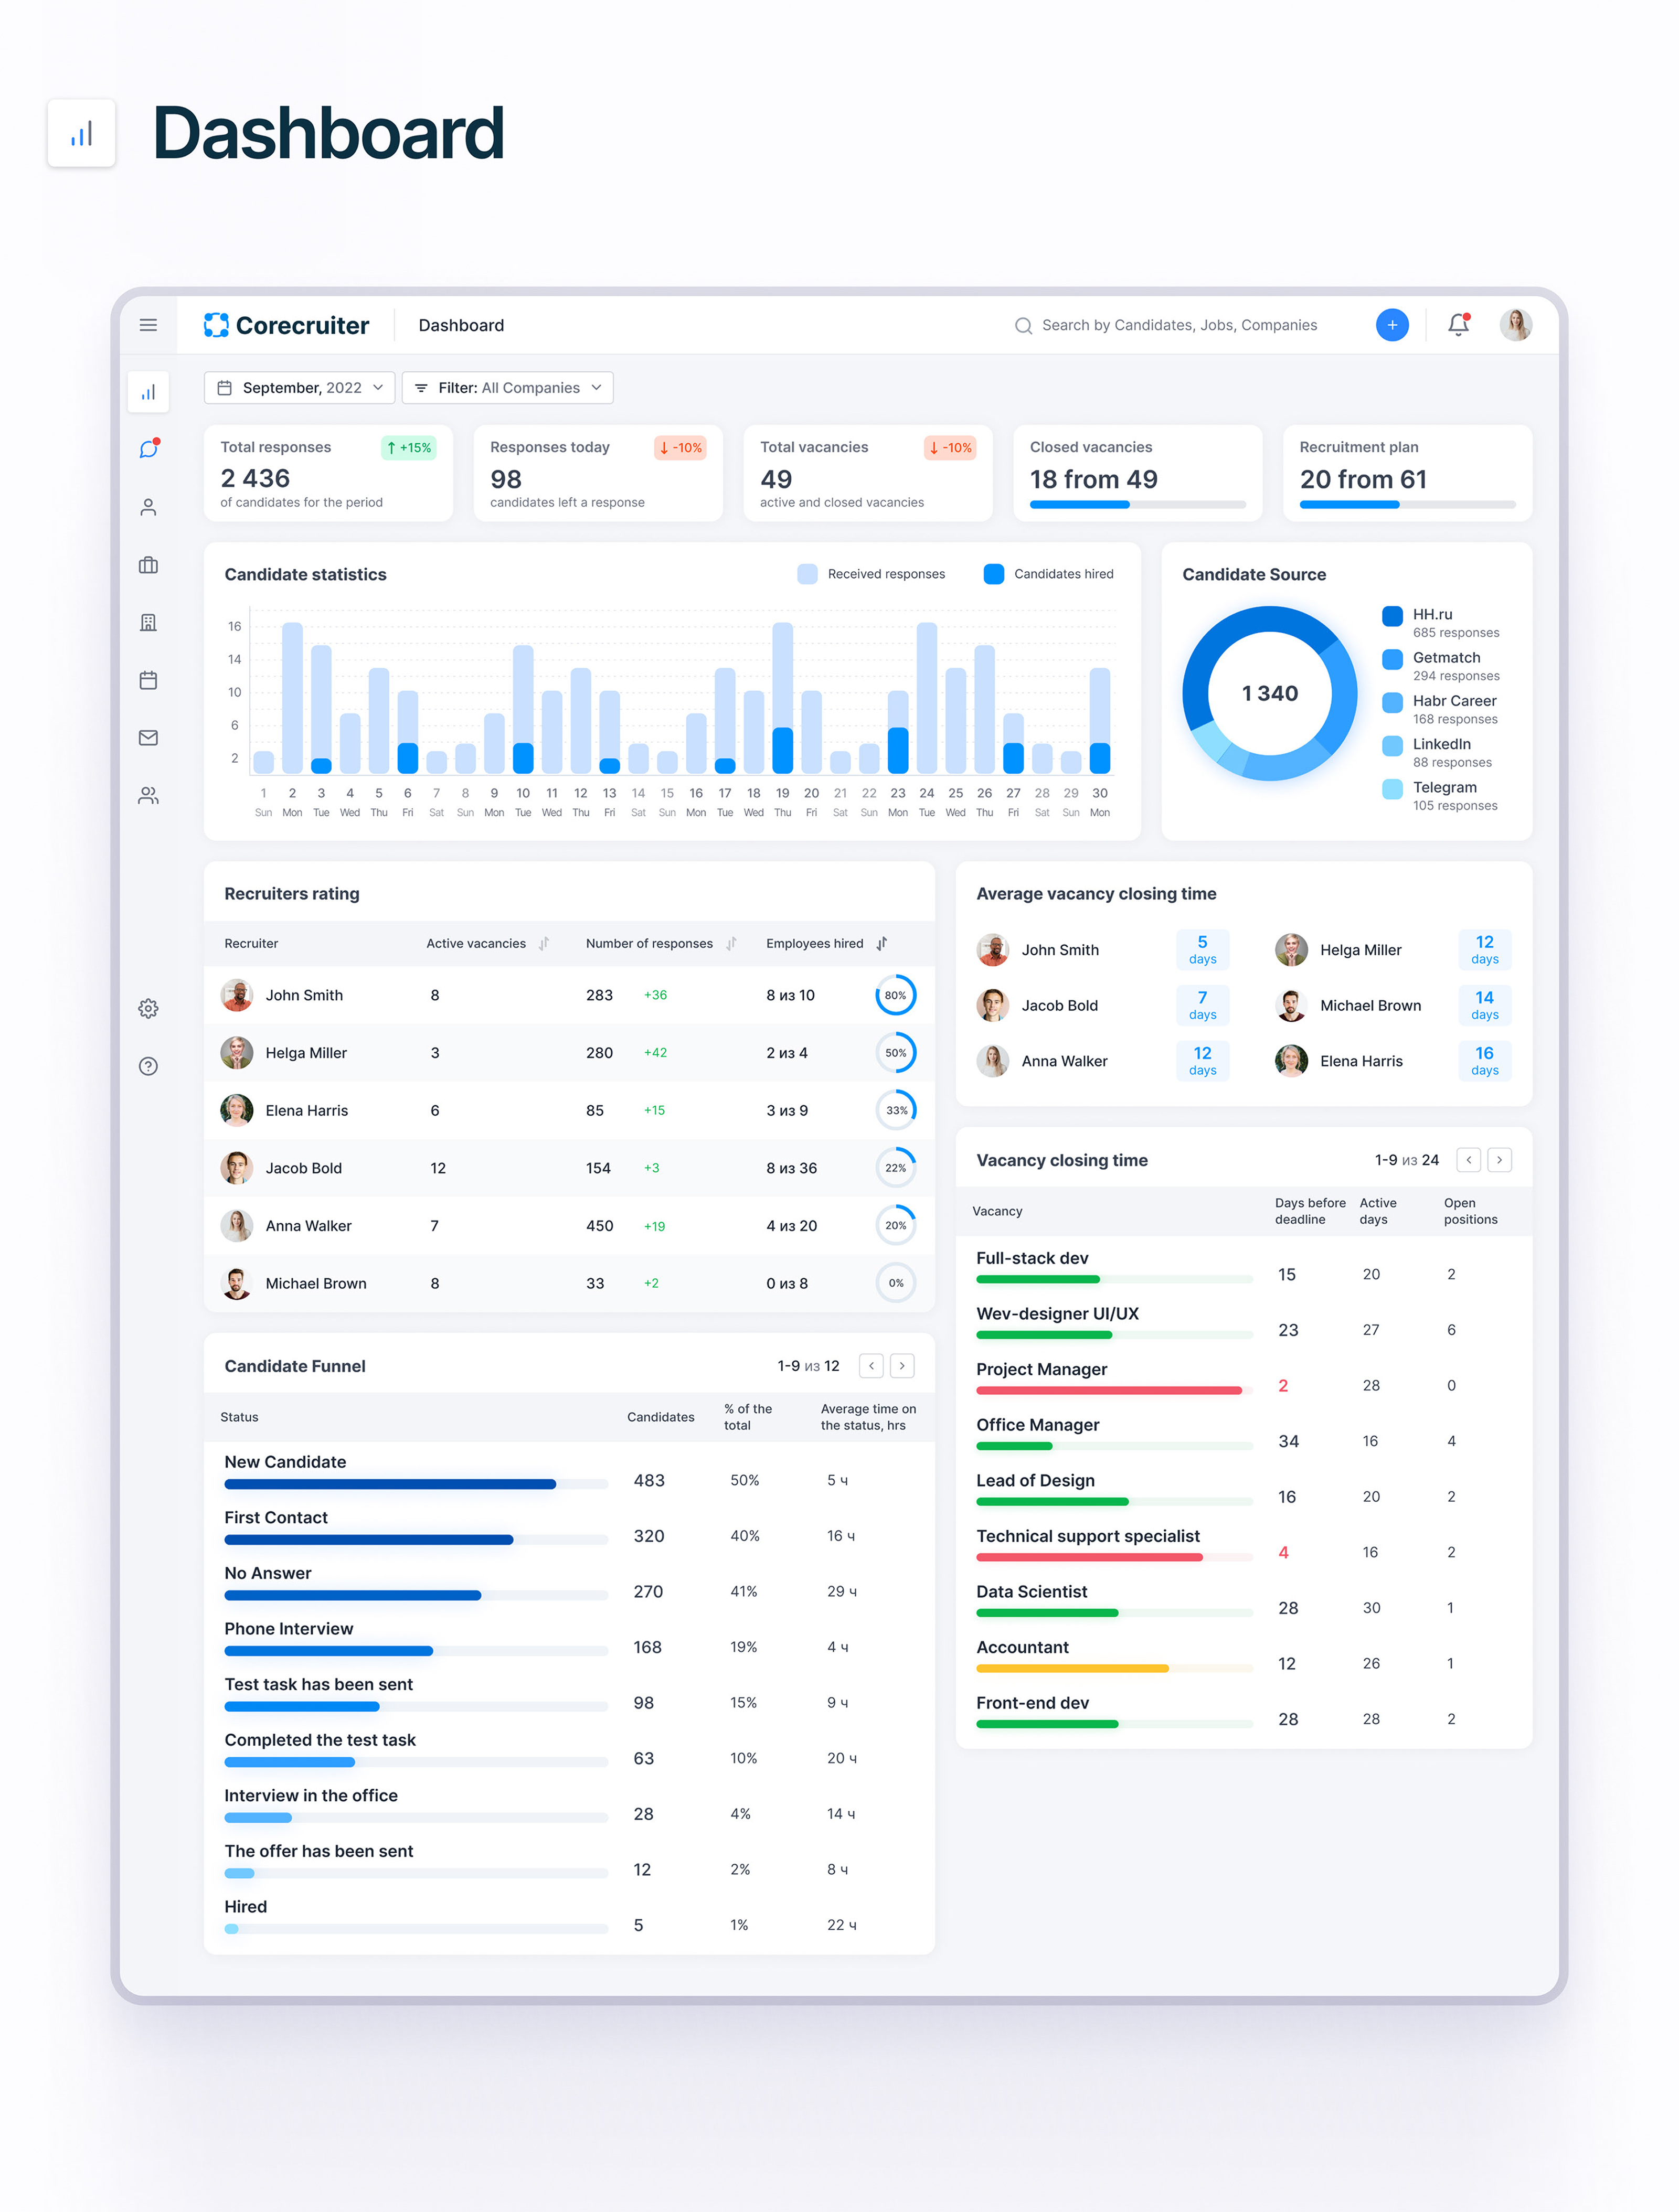Go to next Vacancy closing time page
The width and height of the screenshot is (1679, 2212).
click(1499, 1160)
